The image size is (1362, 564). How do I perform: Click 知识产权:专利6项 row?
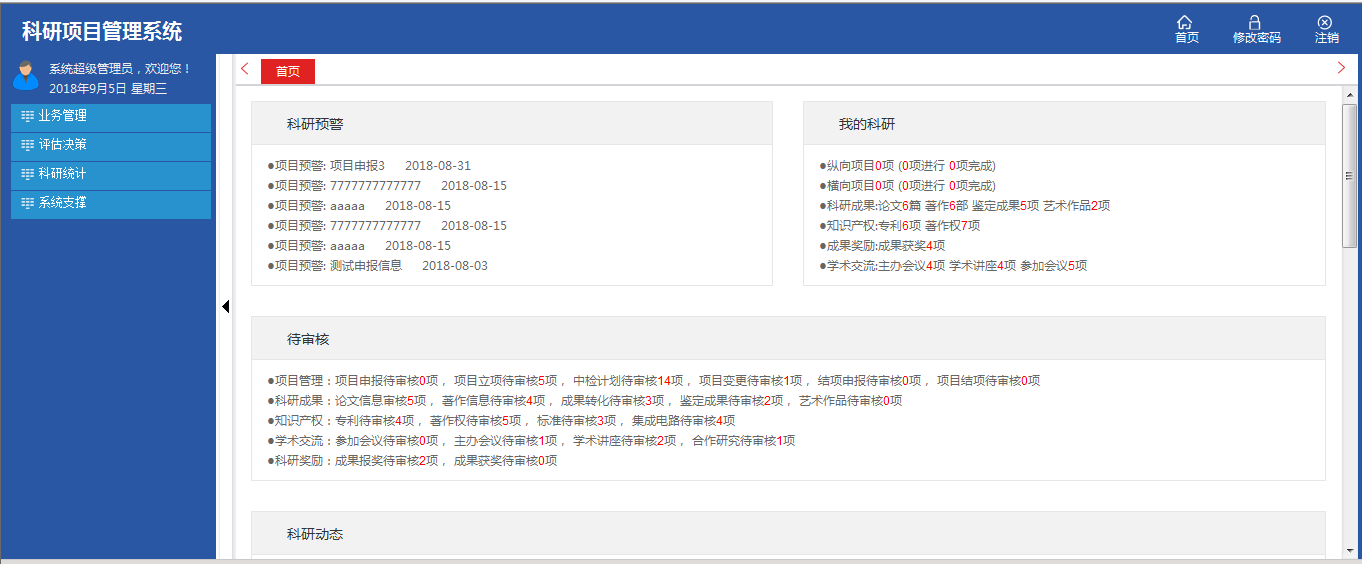click(899, 226)
